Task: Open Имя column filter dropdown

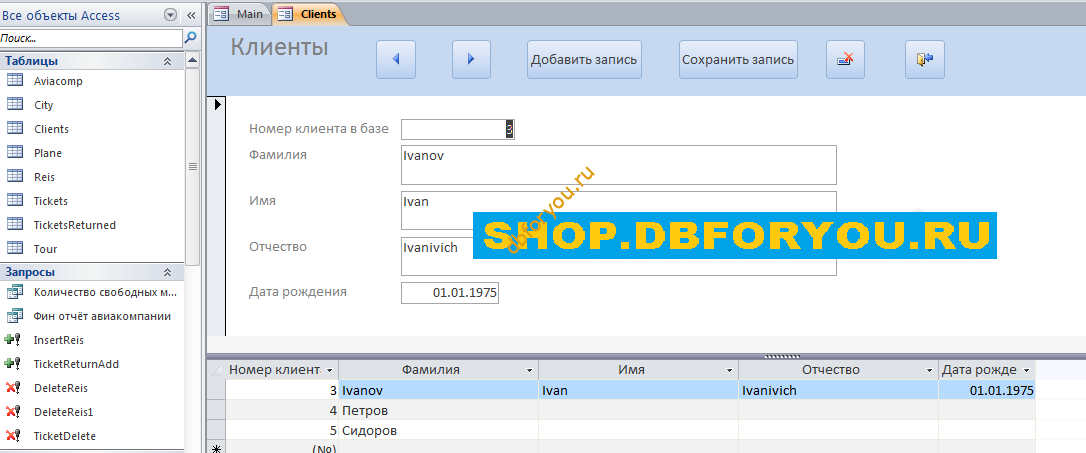Action: (x=729, y=371)
